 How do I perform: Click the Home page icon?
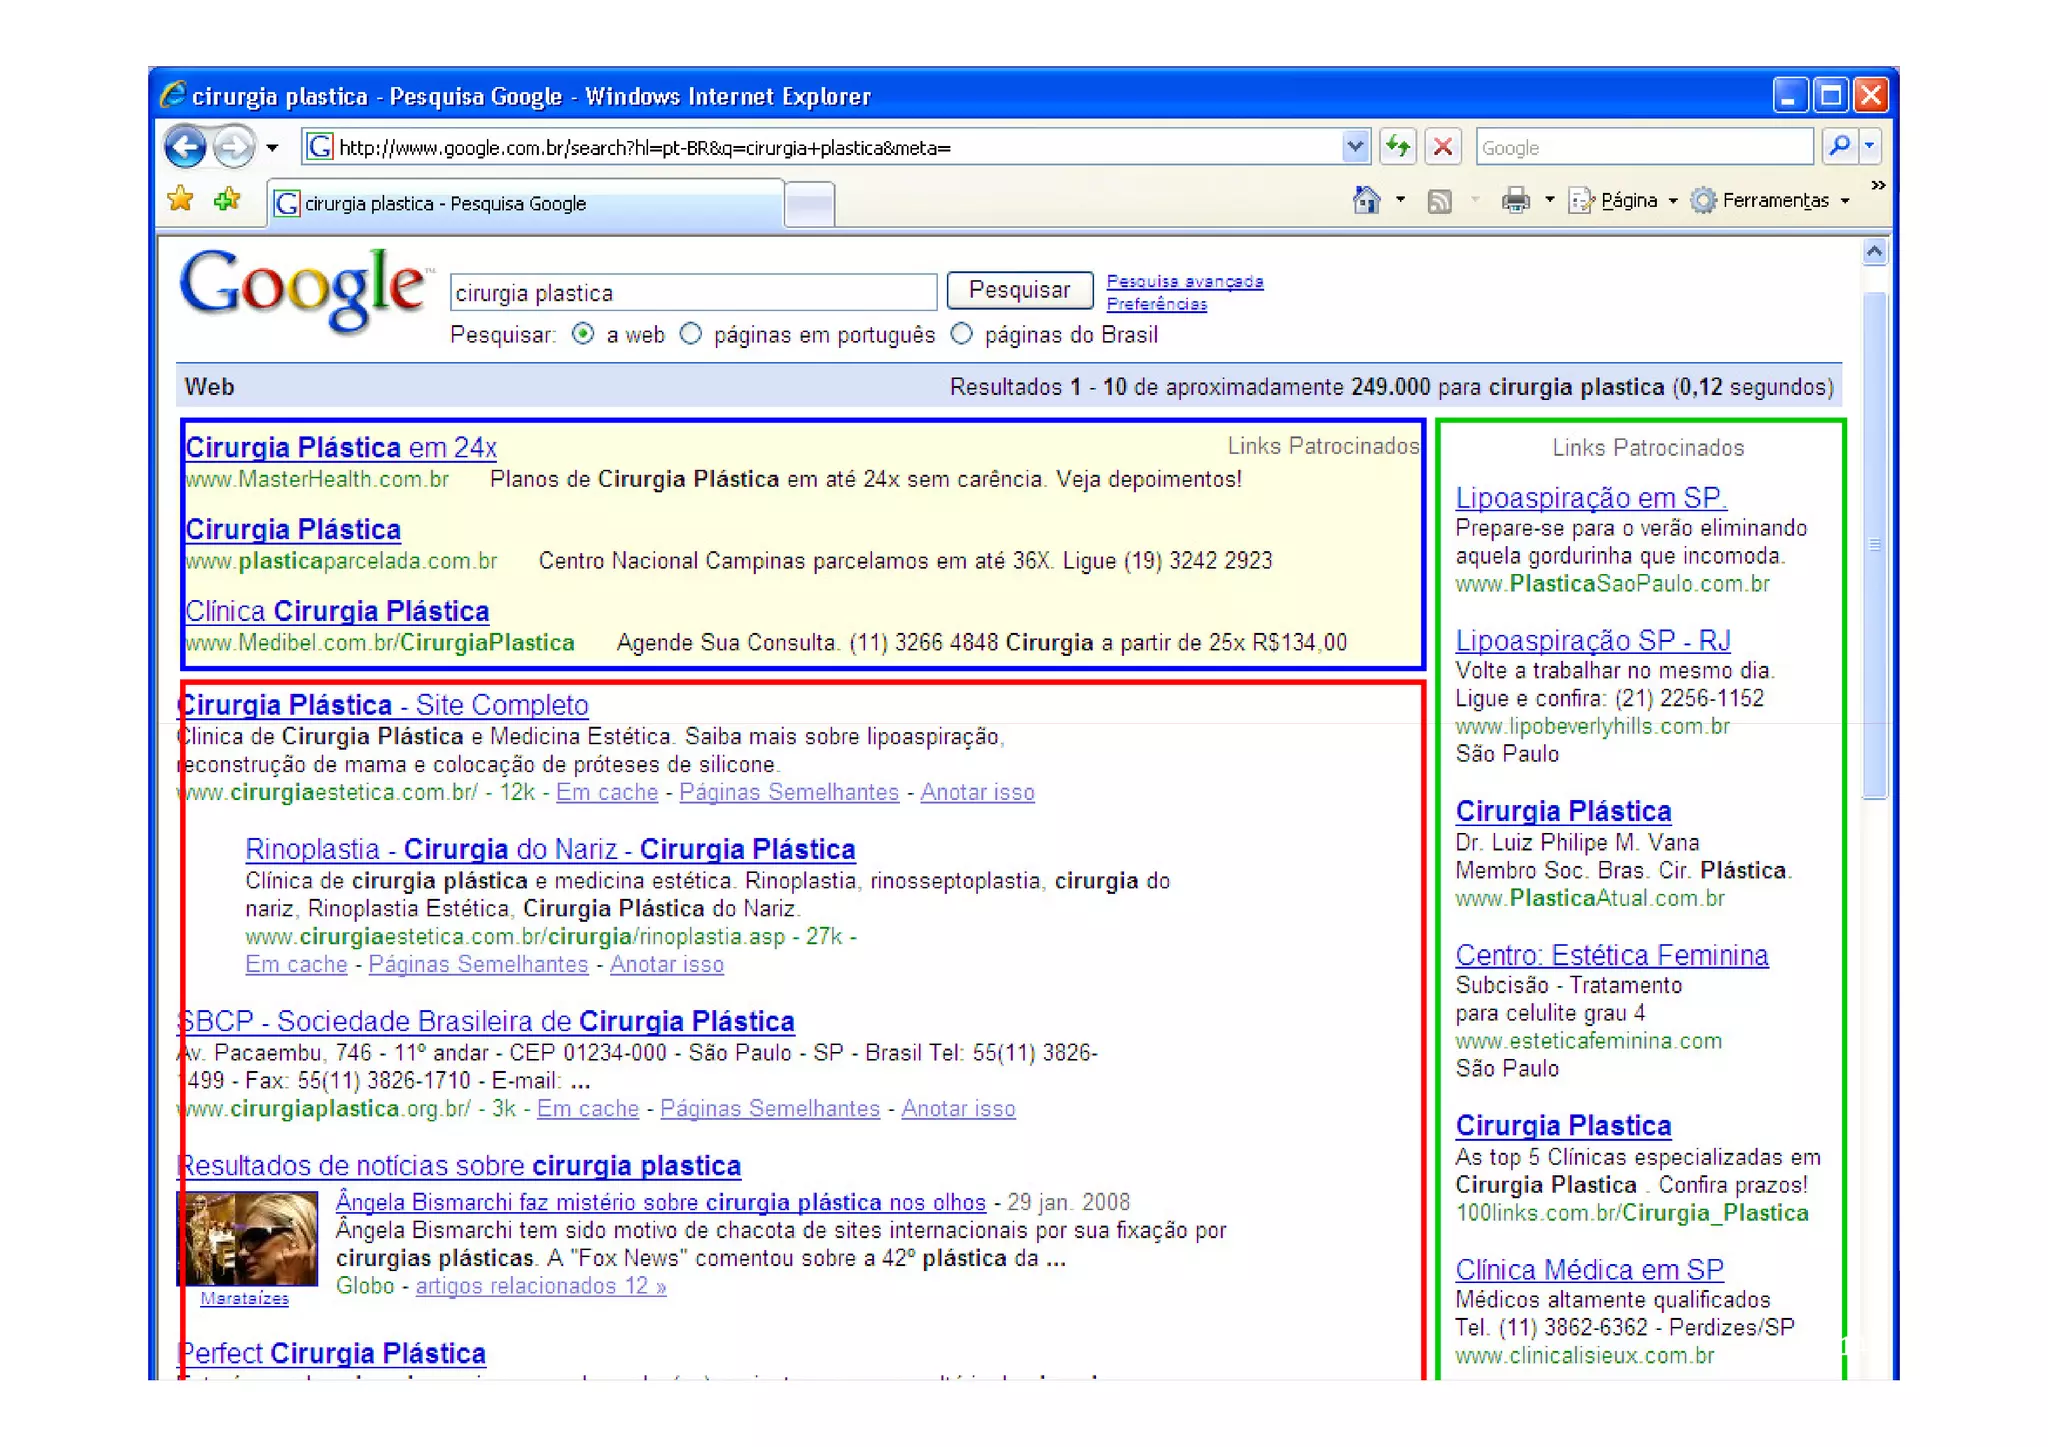[x=1365, y=201]
